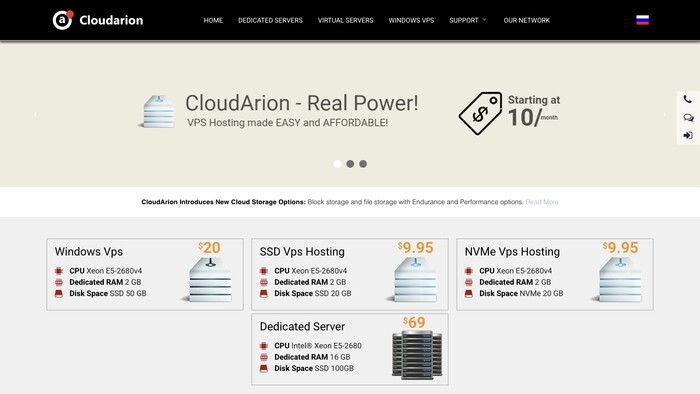
Task: Select the first carousel slide dot
Action: coord(338,164)
